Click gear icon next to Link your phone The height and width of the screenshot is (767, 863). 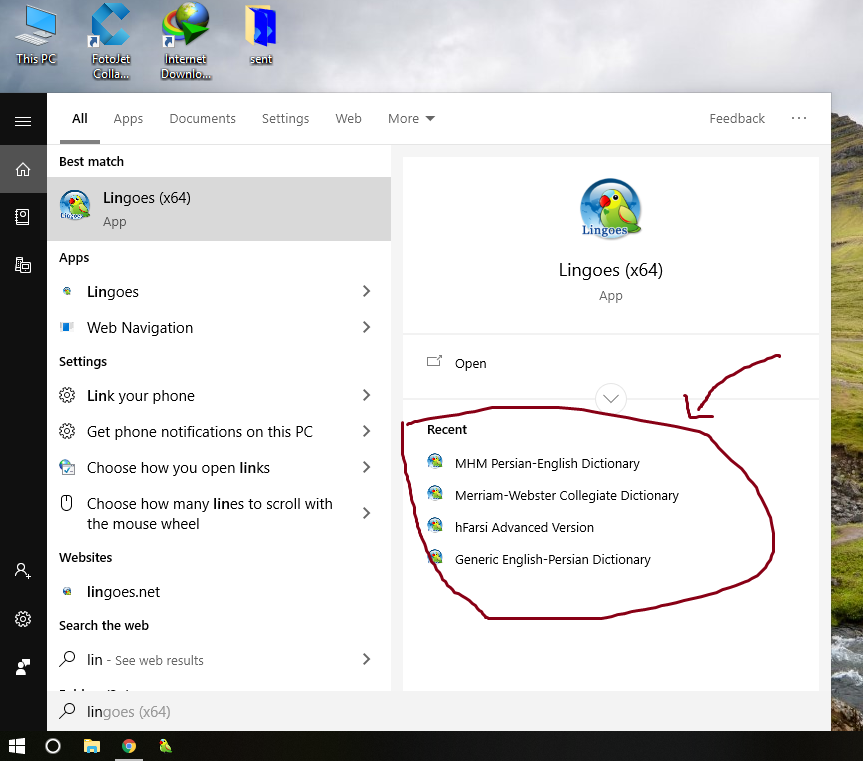tap(67, 395)
